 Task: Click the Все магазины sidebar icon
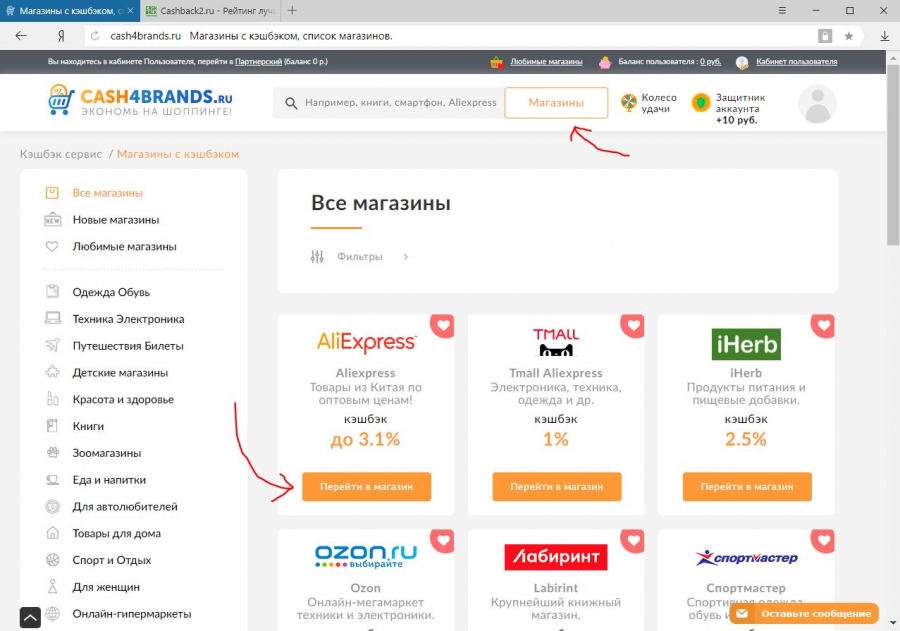tap(52, 193)
